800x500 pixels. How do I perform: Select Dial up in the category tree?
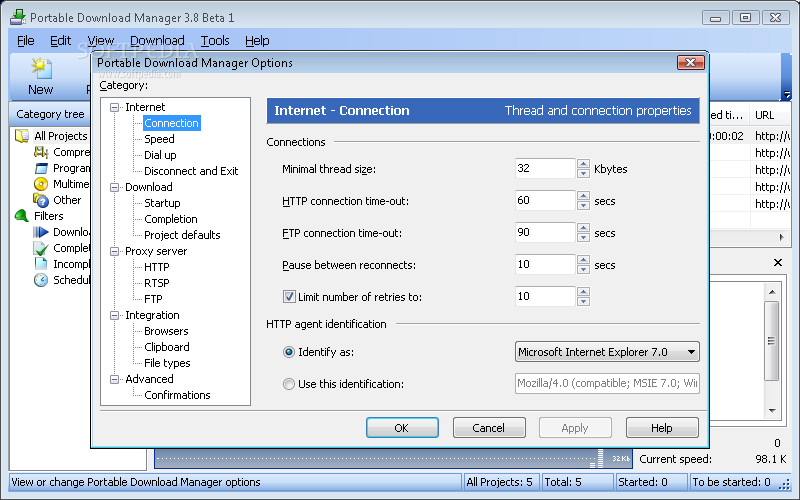click(160, 155)
